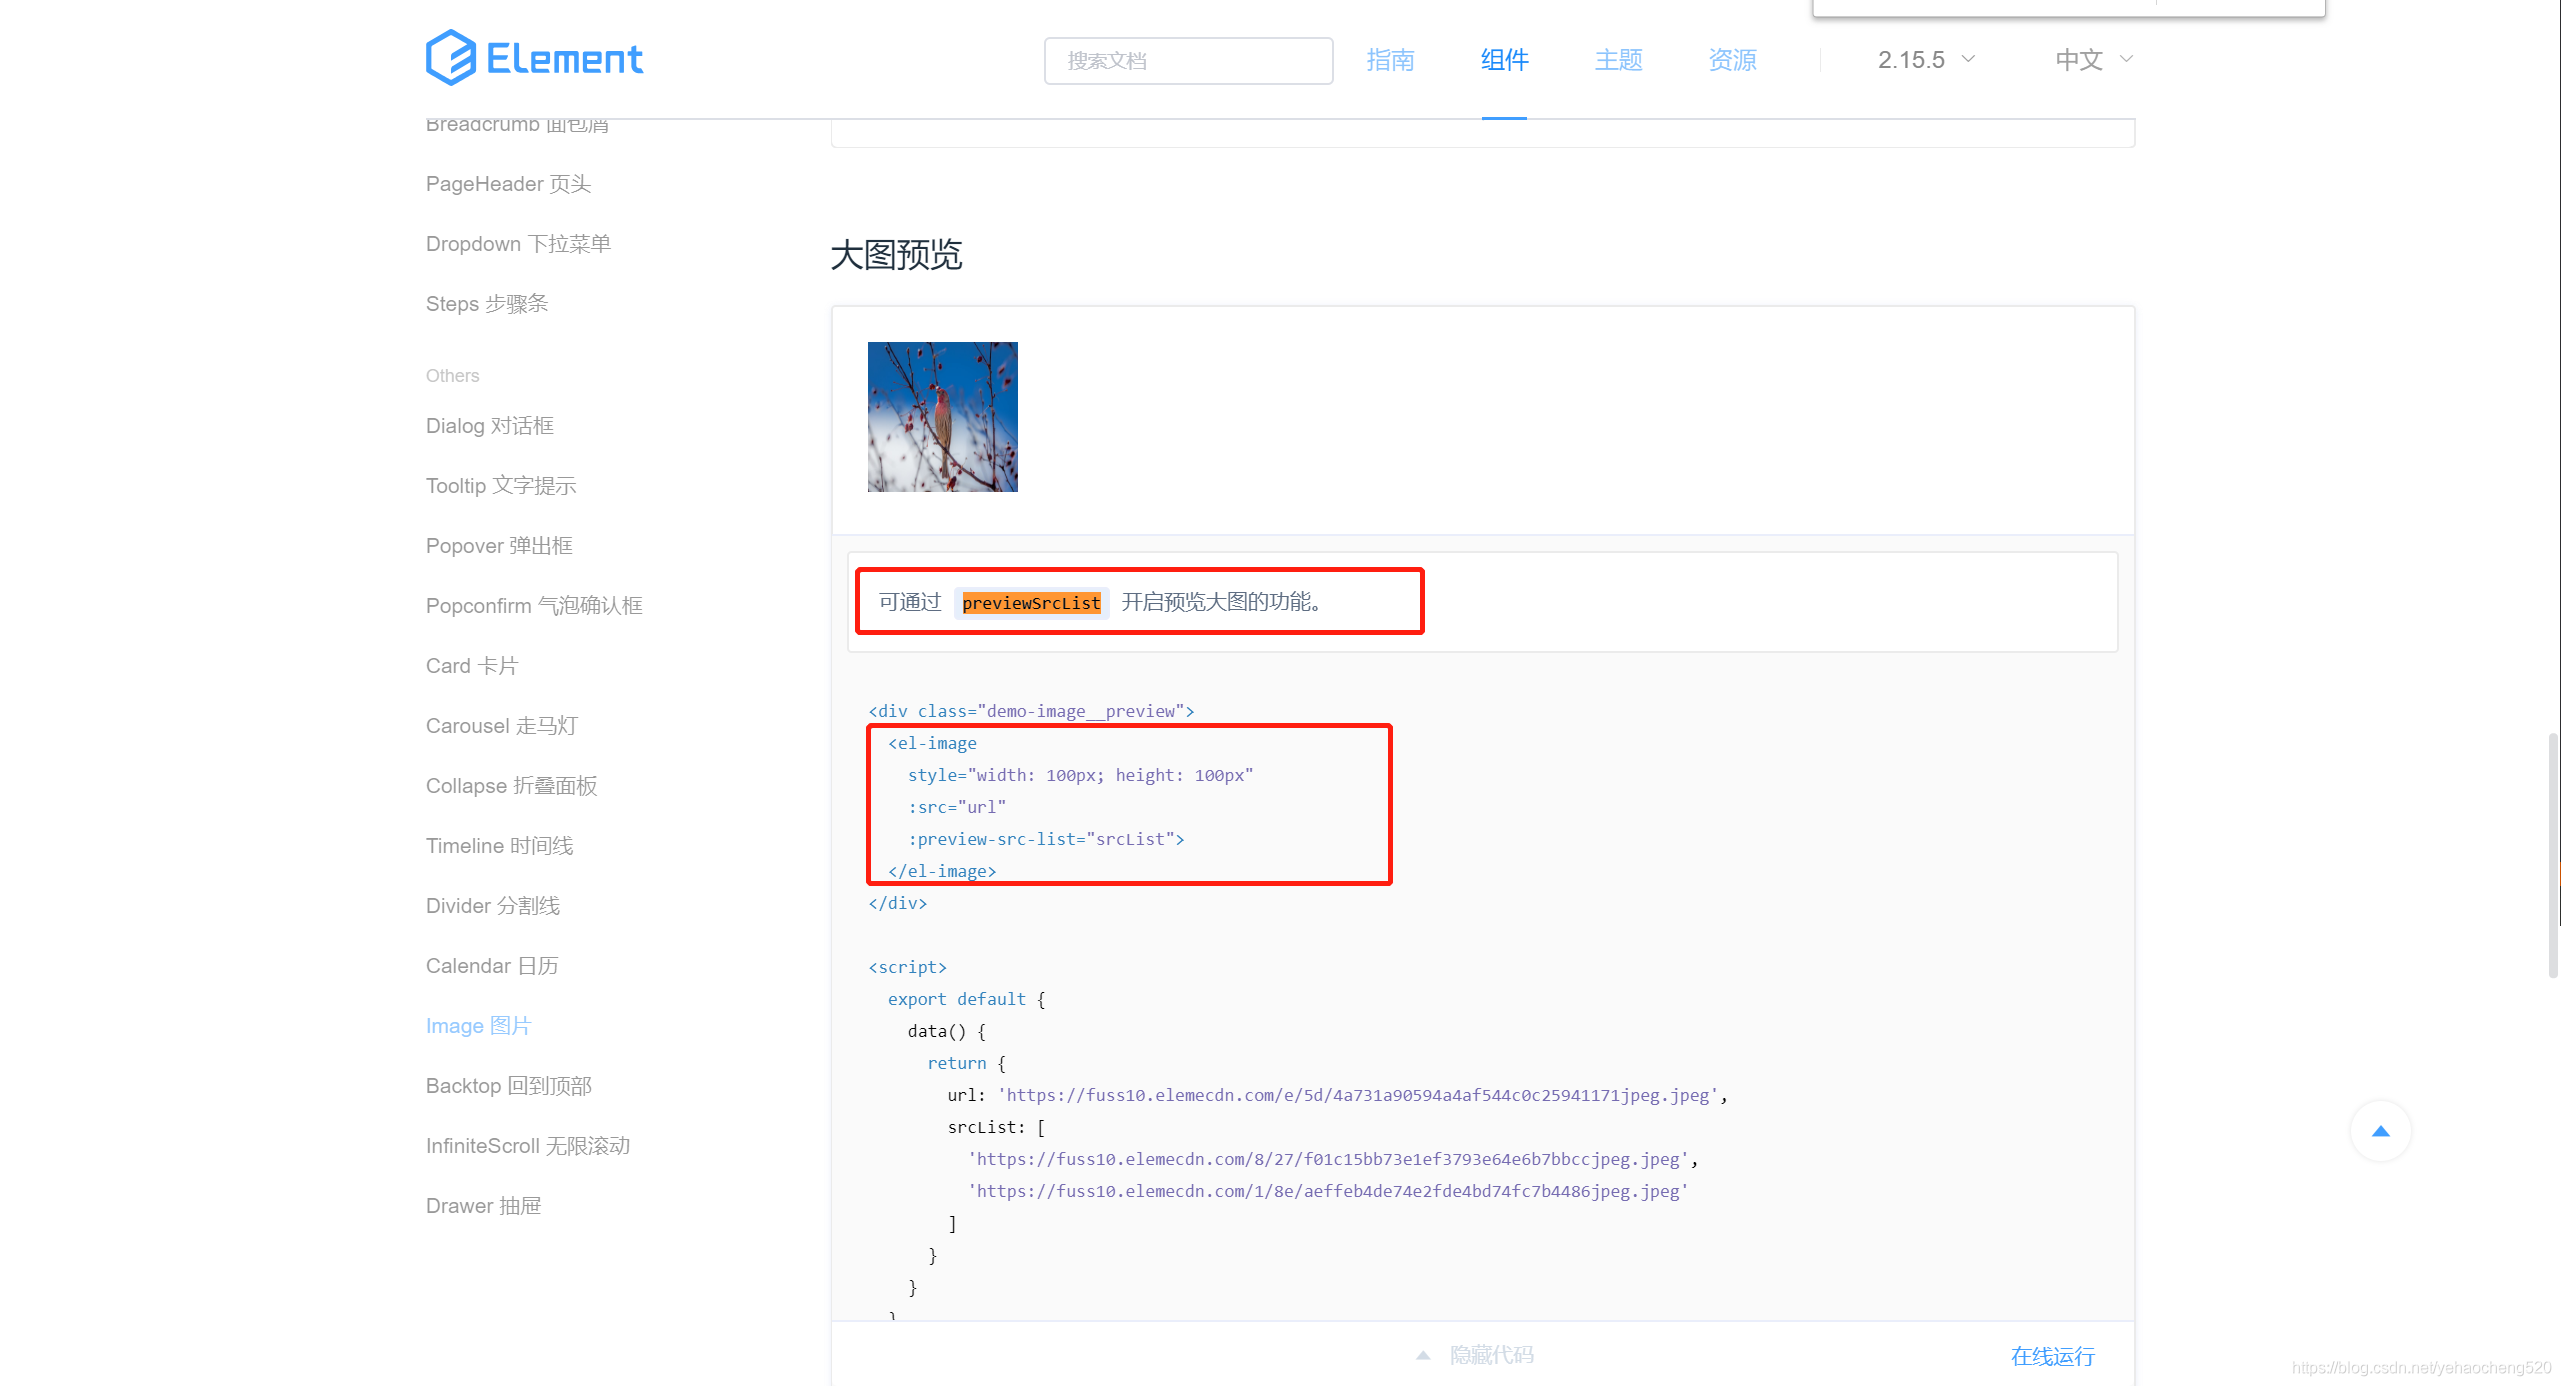This screenshot has width=2561, height=1386.
Task: Click the 隐藏代码 toggle button
Action: 1483,1355
